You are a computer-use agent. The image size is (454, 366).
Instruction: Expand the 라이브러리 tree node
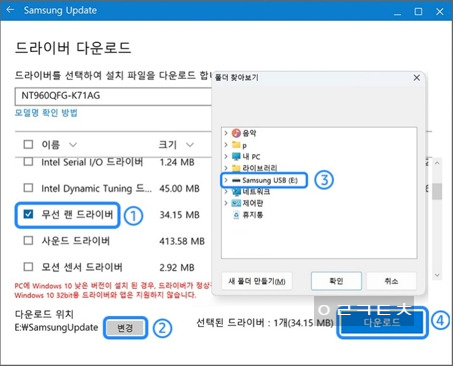click(226, 168)
